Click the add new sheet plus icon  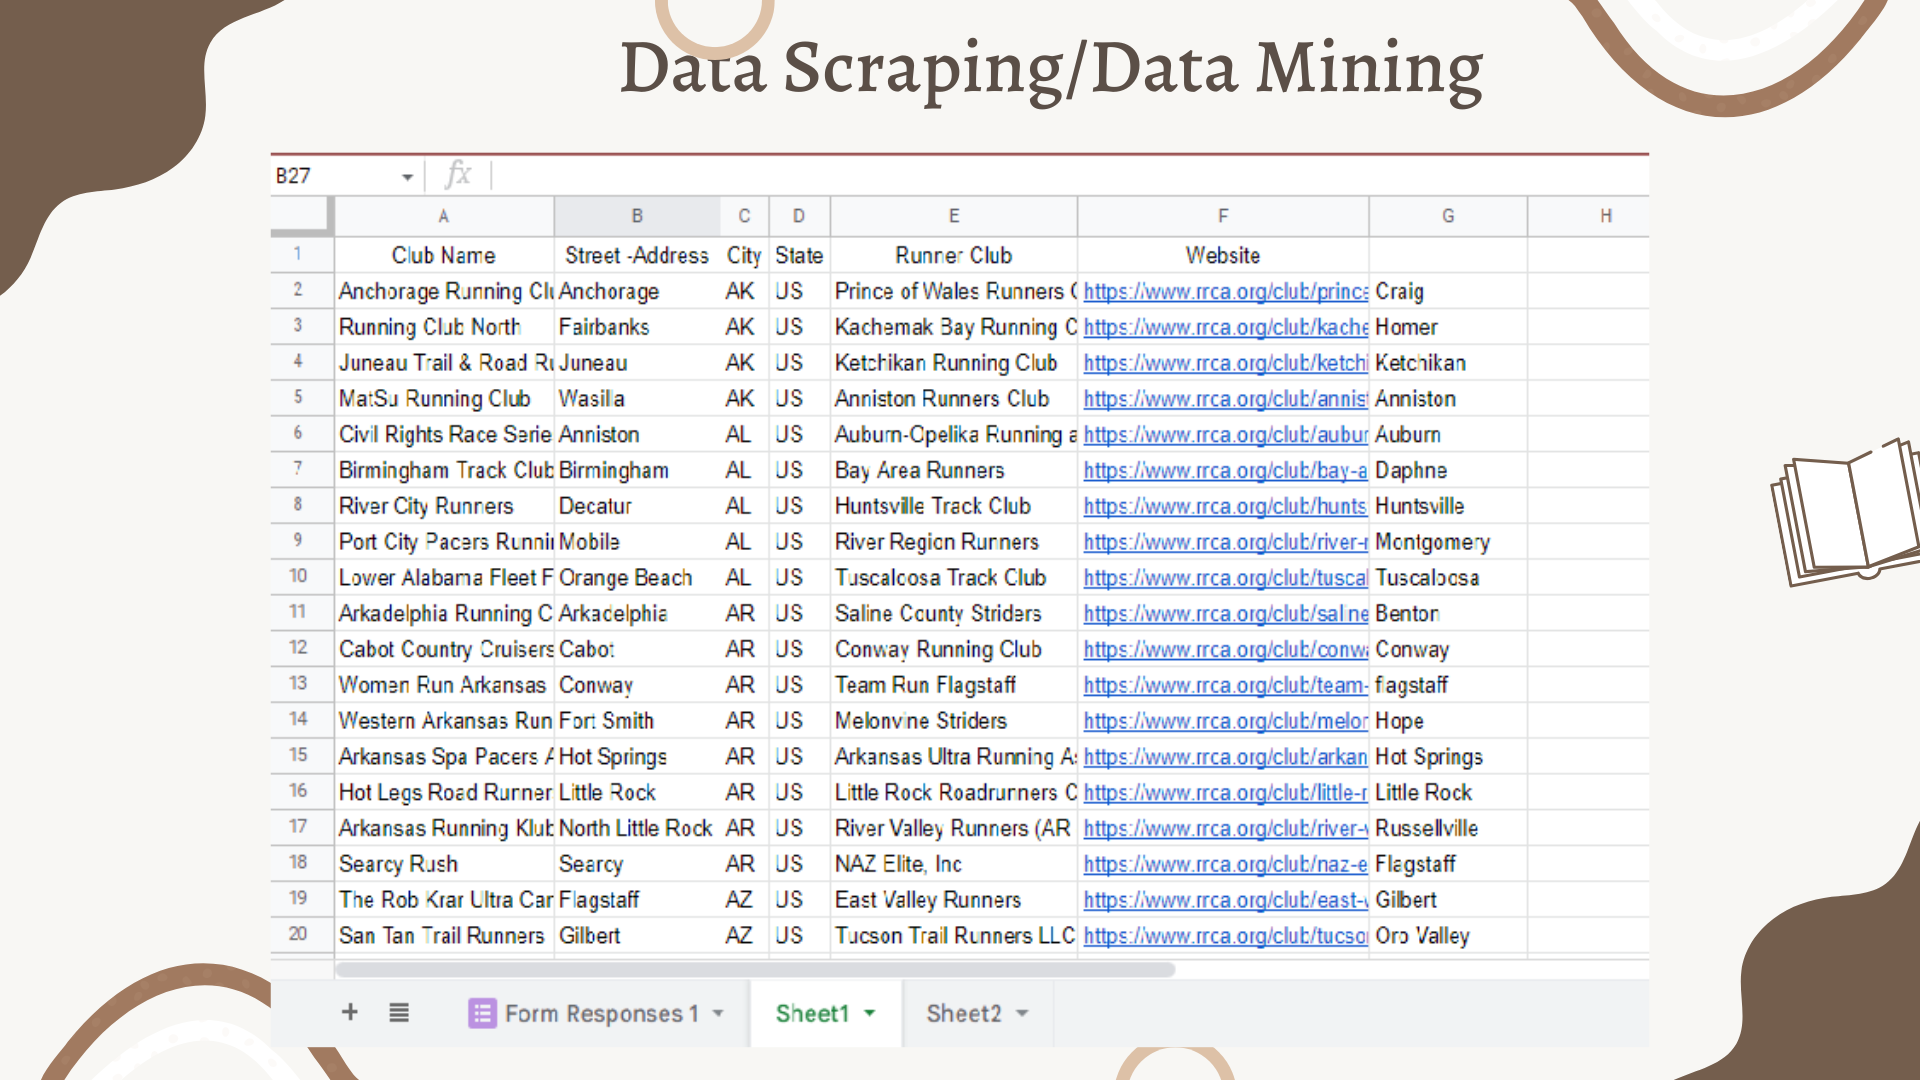tap(350, 1012)
